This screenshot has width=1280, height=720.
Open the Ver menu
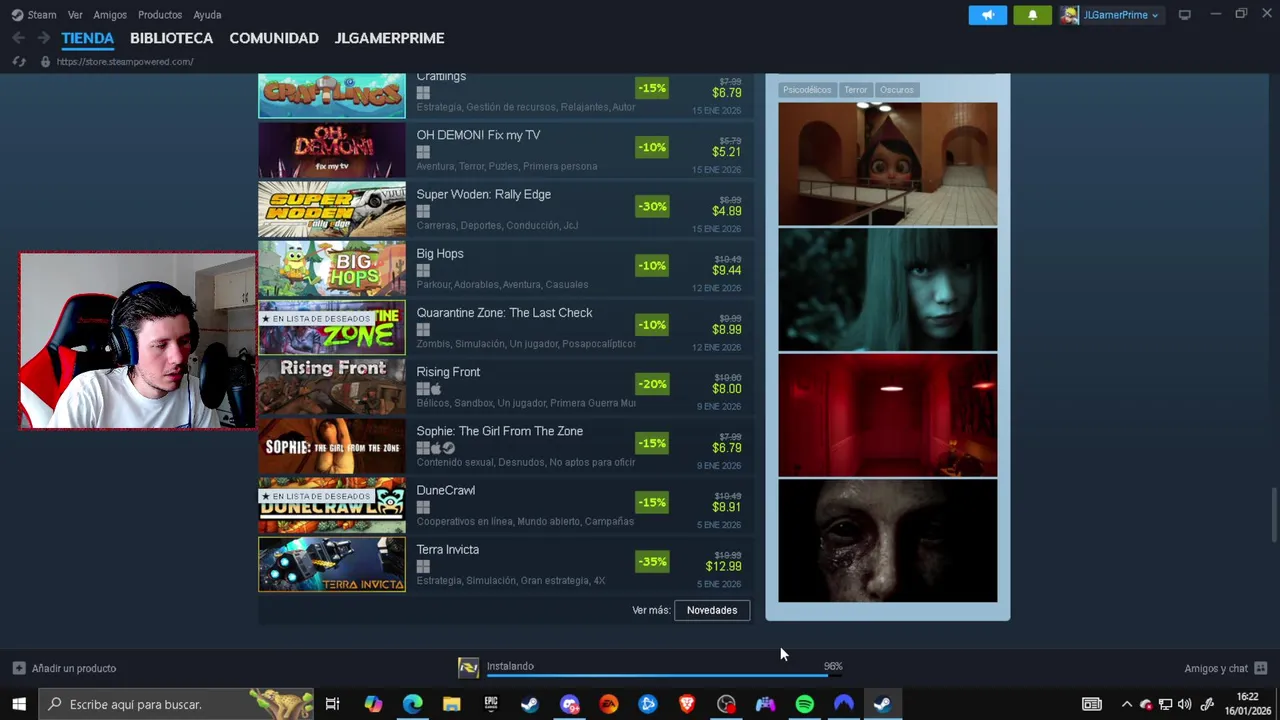75,15
